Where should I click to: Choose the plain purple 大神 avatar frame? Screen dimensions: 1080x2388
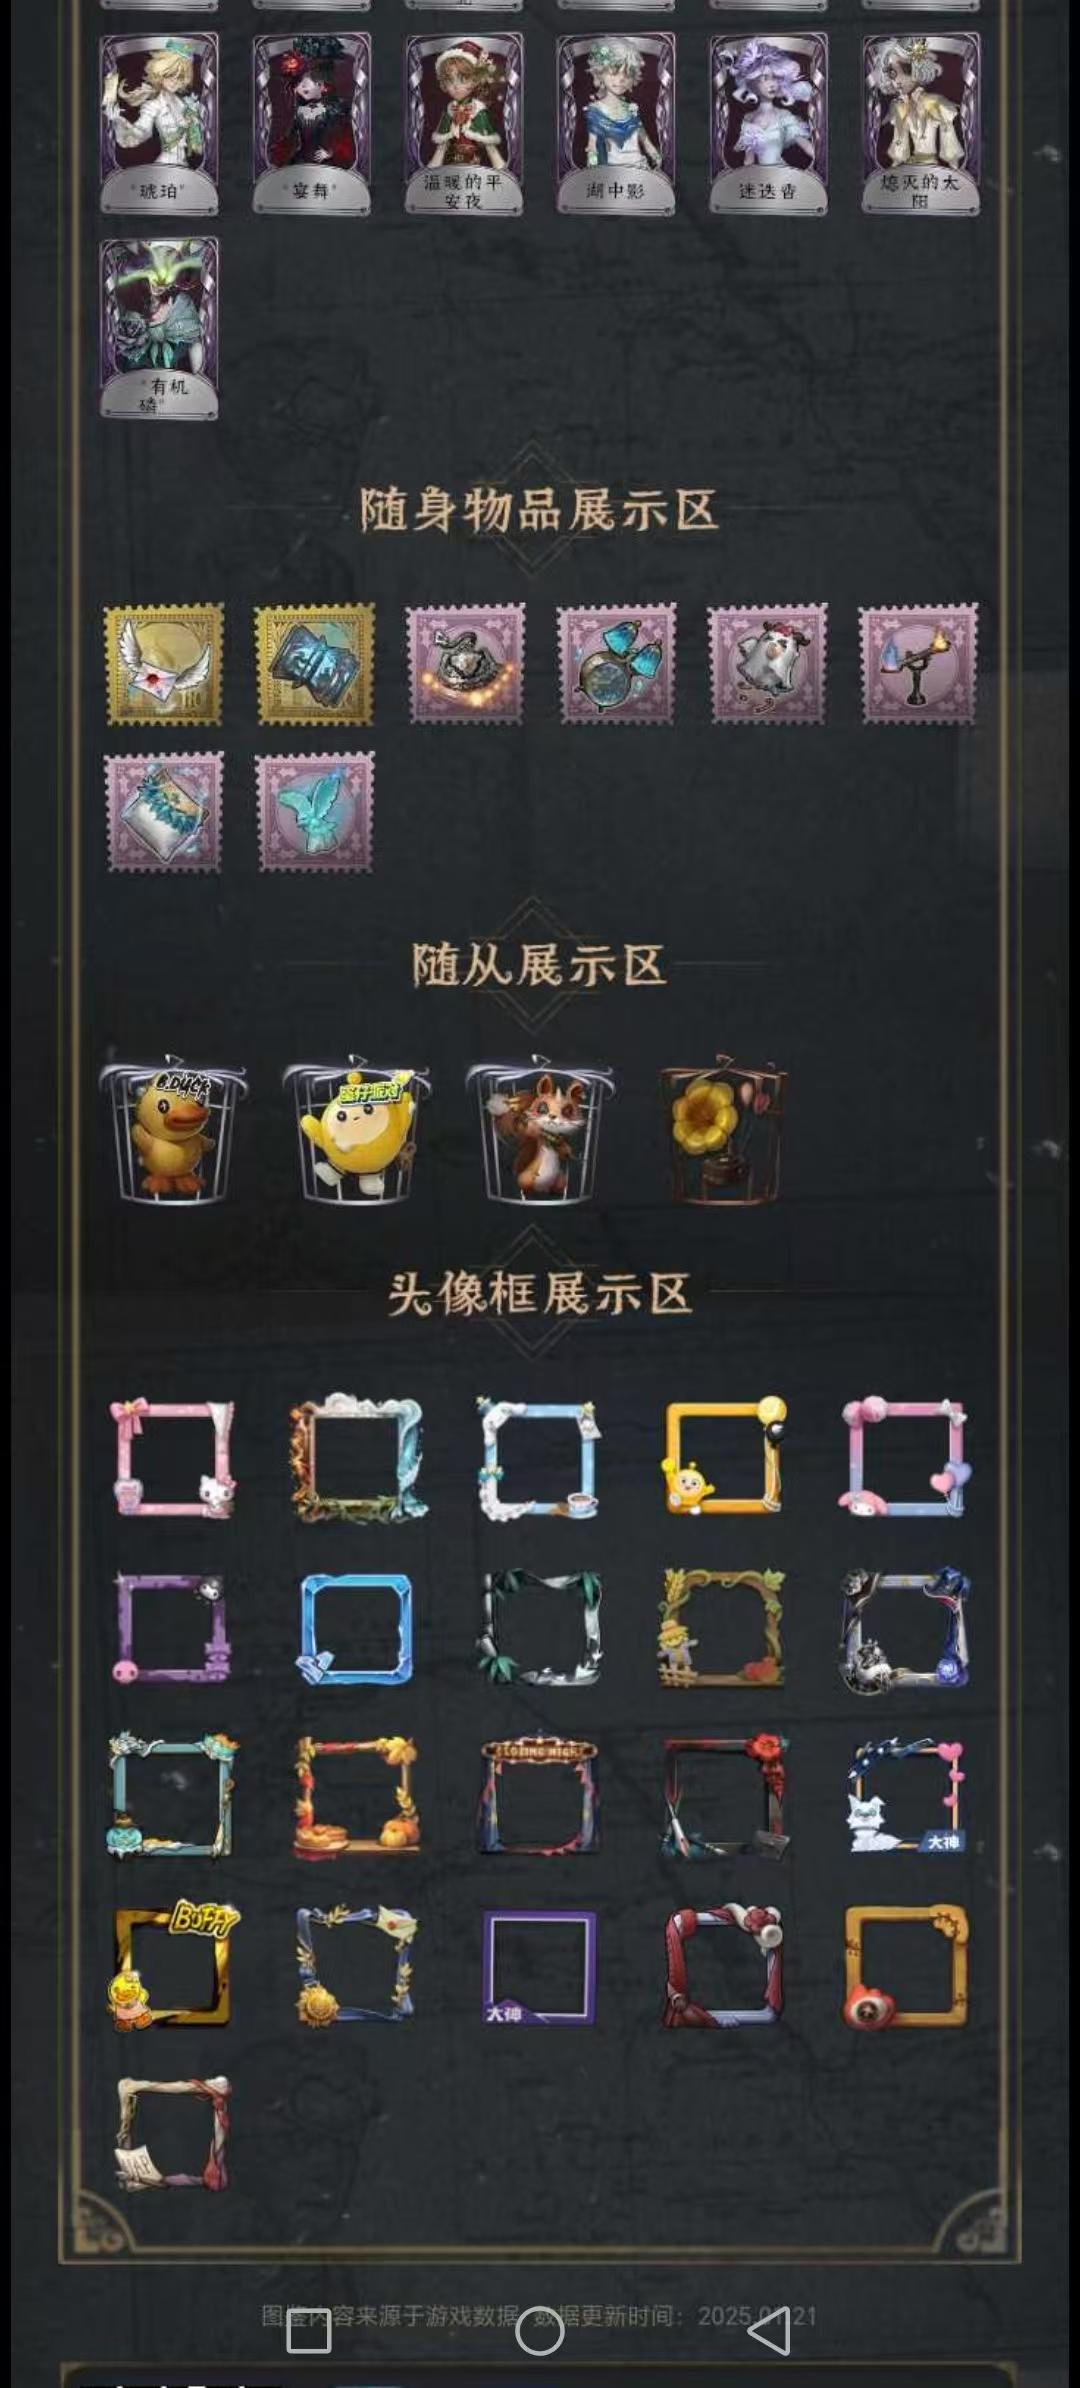point(540,1966)
